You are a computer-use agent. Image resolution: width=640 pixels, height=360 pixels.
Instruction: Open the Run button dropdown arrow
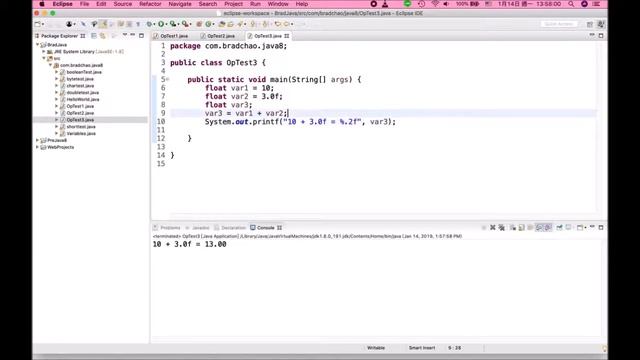click(167, 24)
